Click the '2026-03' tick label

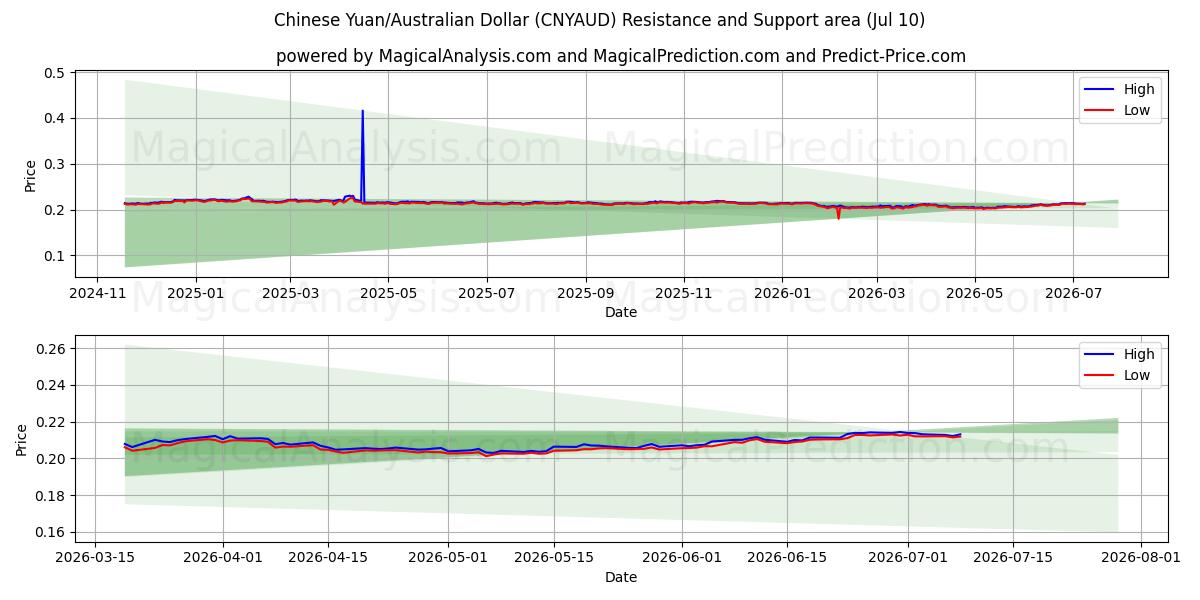[876, 293]
